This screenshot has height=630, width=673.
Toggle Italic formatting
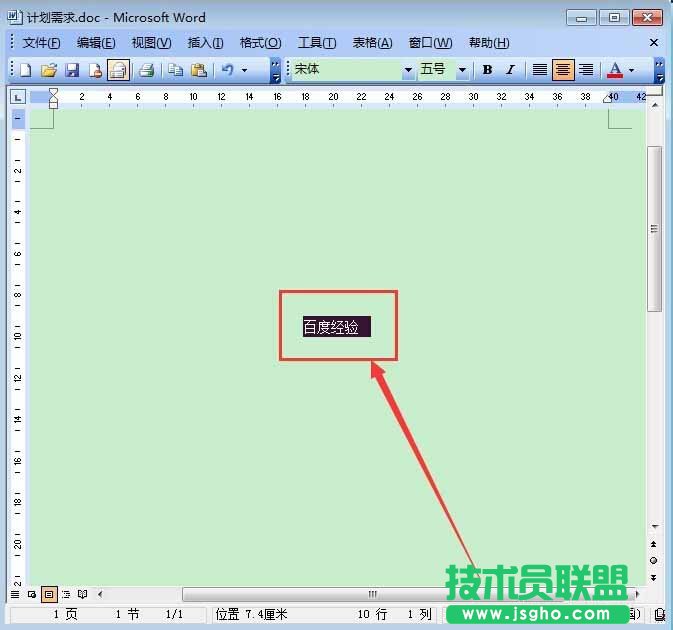pyautogui.click(x=510, y=70)
